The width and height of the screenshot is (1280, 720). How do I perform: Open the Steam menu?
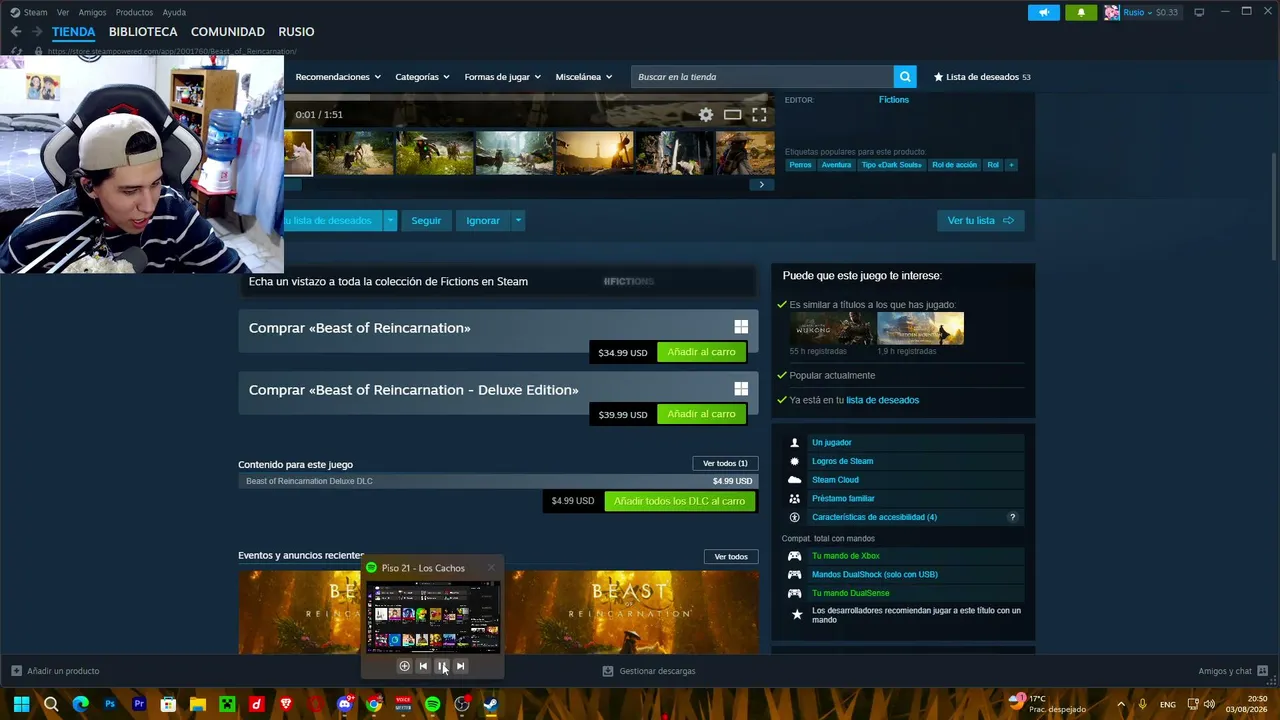pos(35,12)
